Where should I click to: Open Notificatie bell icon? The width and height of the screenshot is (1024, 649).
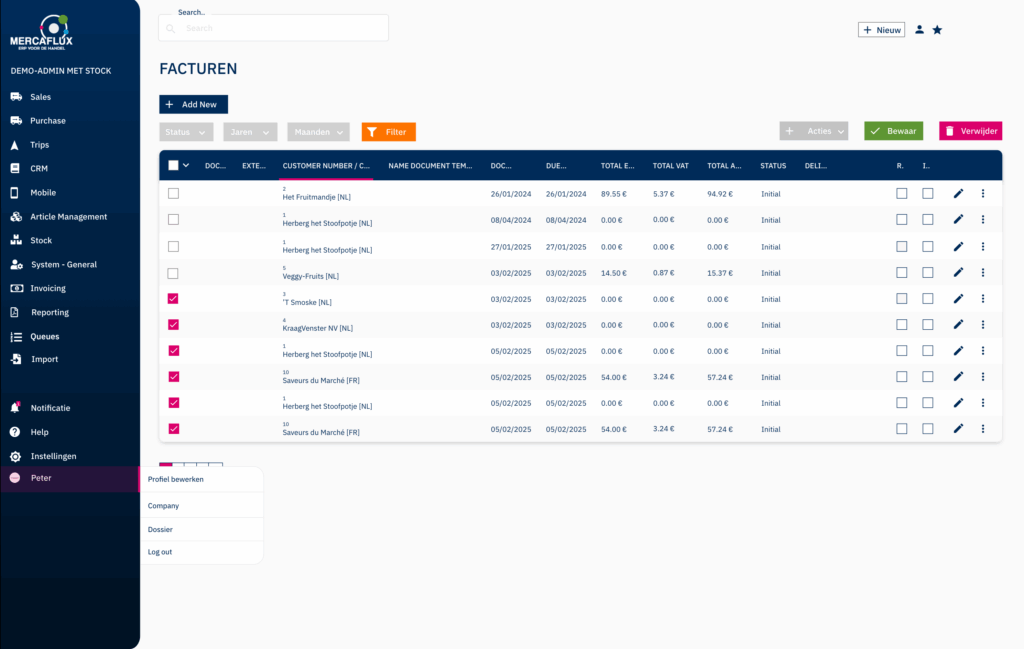click(15, 408)
